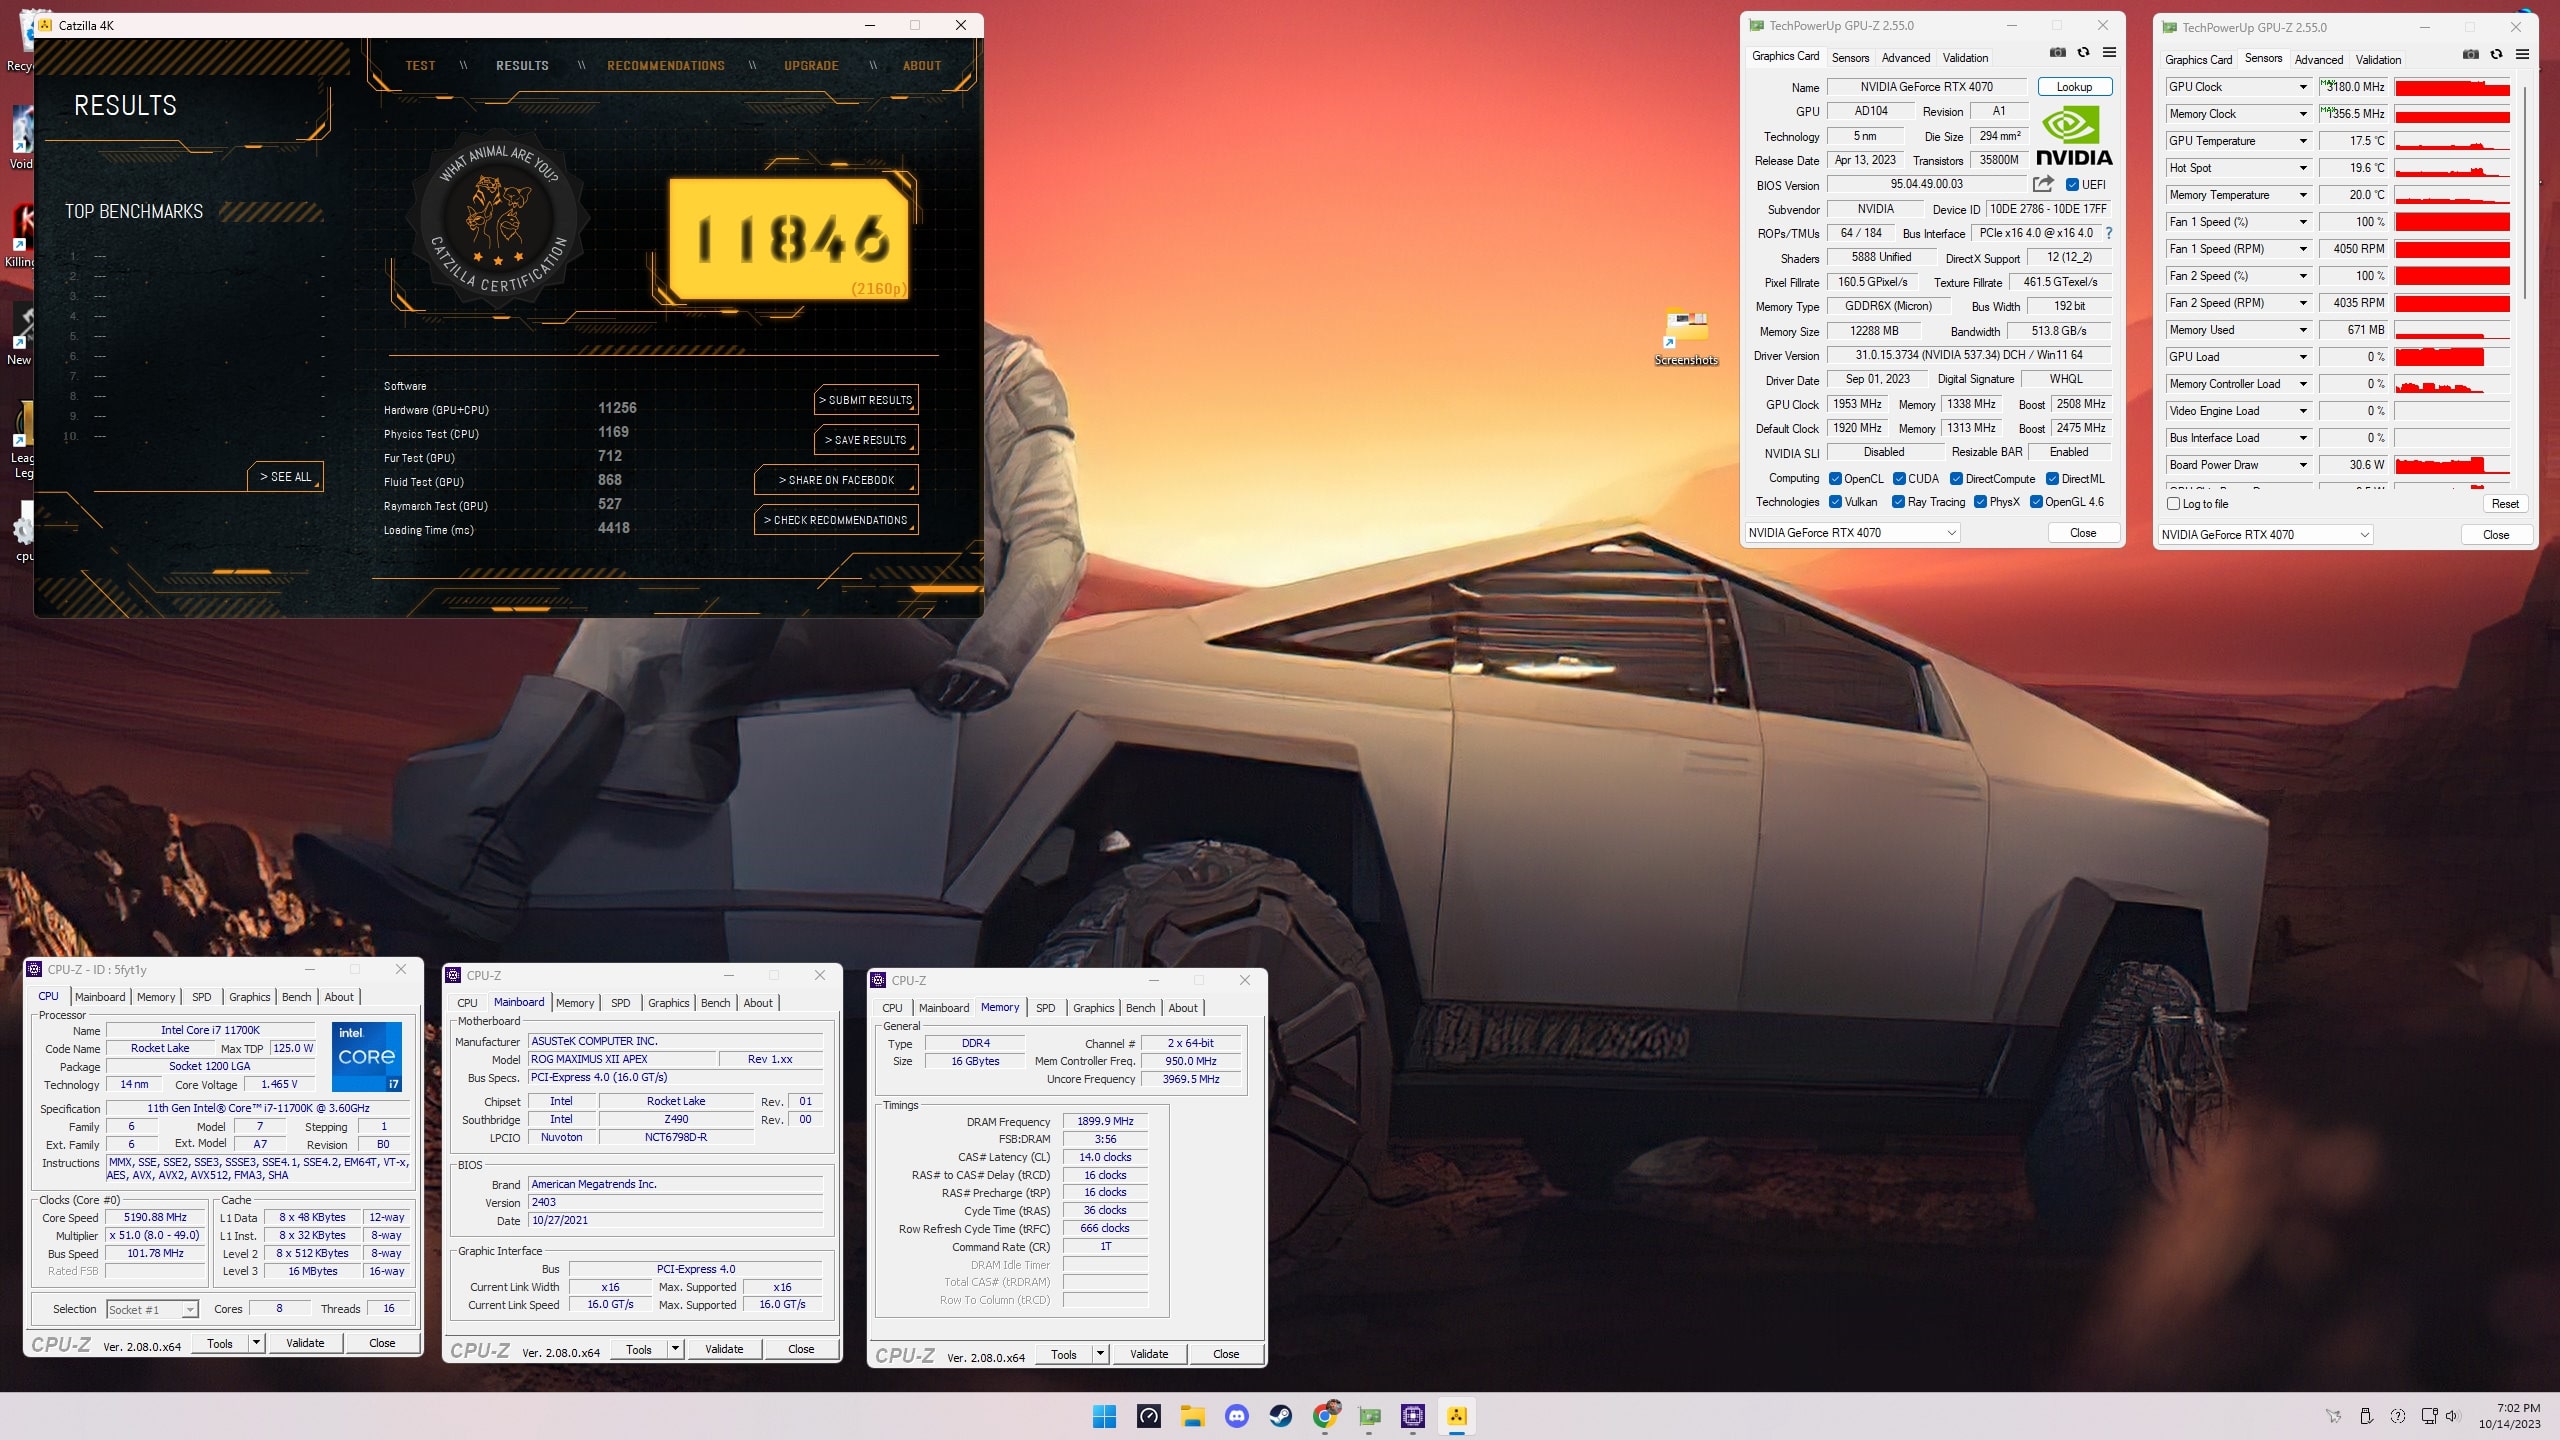This screenshot has width=2560, height=1440.
Task: Expand the GPU Temperature sensor dropdown
Action: [2303, 141]
